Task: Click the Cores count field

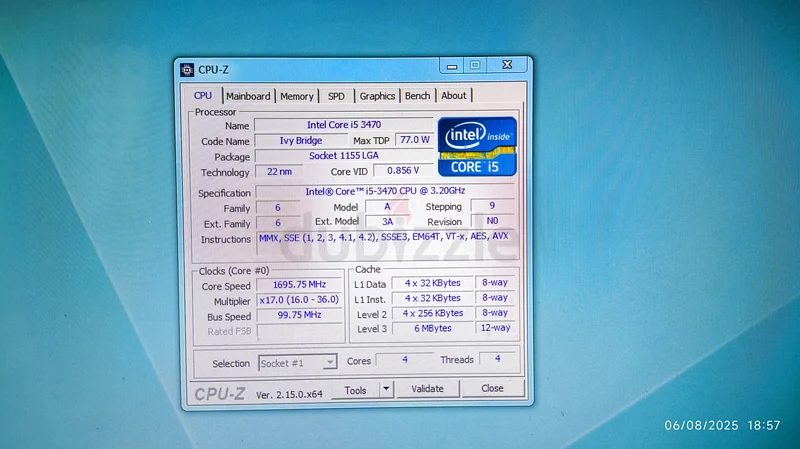Action: pos(405,360)
